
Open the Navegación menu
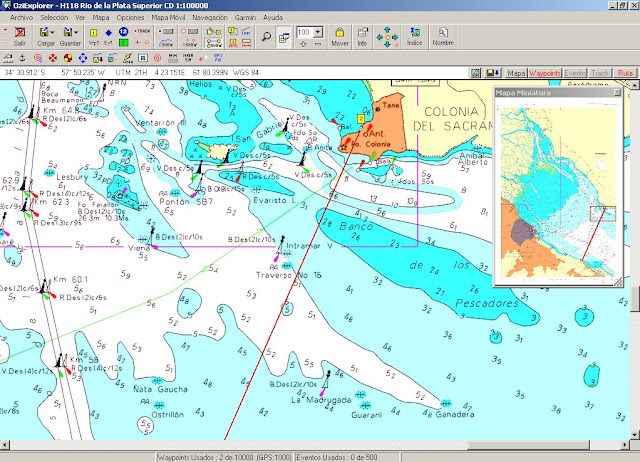click(210, 18)
